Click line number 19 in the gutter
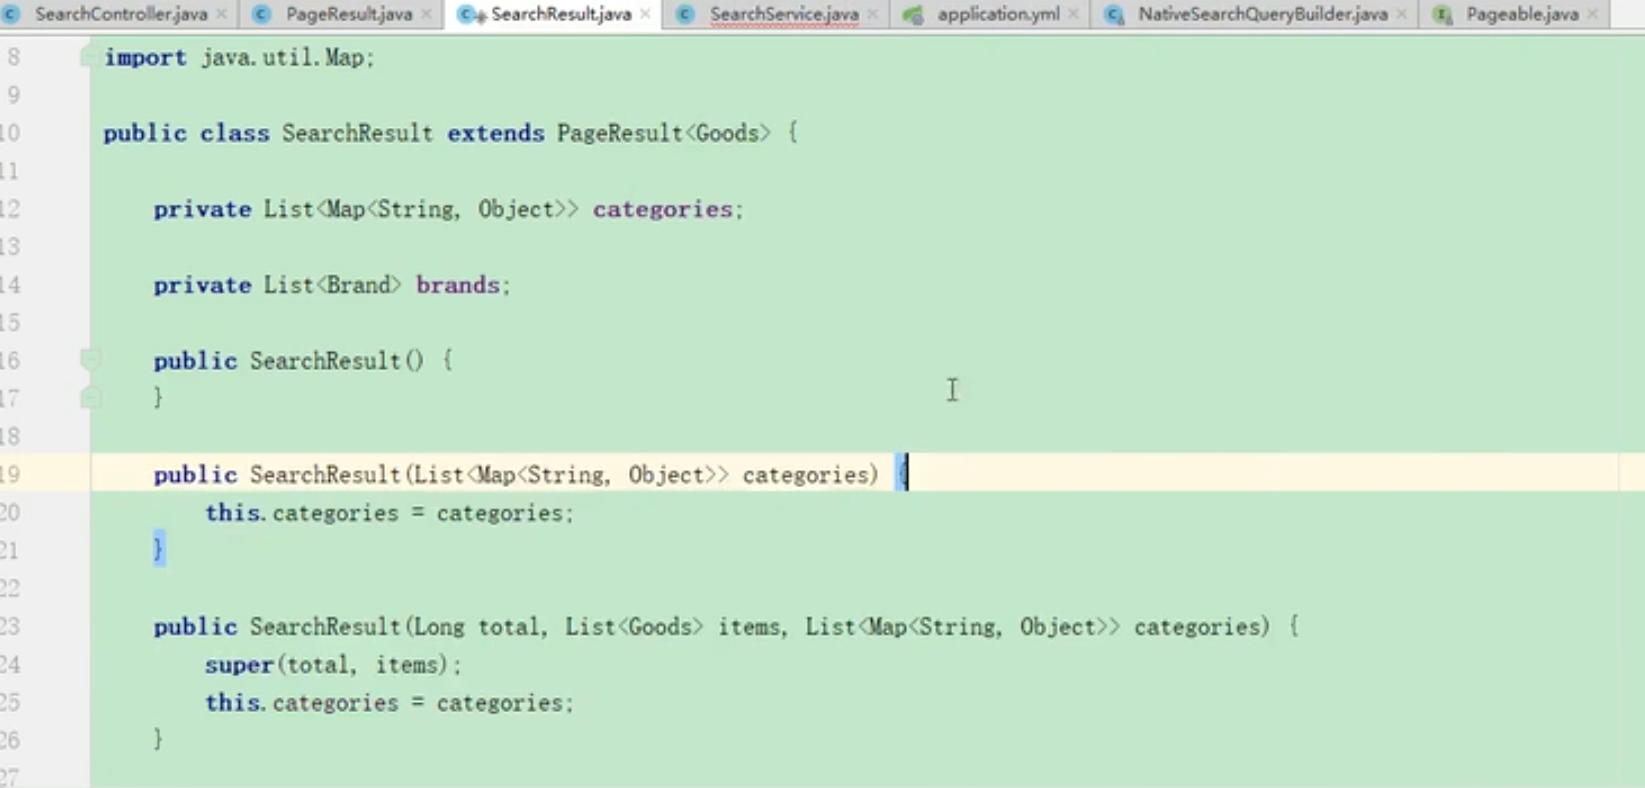 pyautogui.click(x=10, y=476)
